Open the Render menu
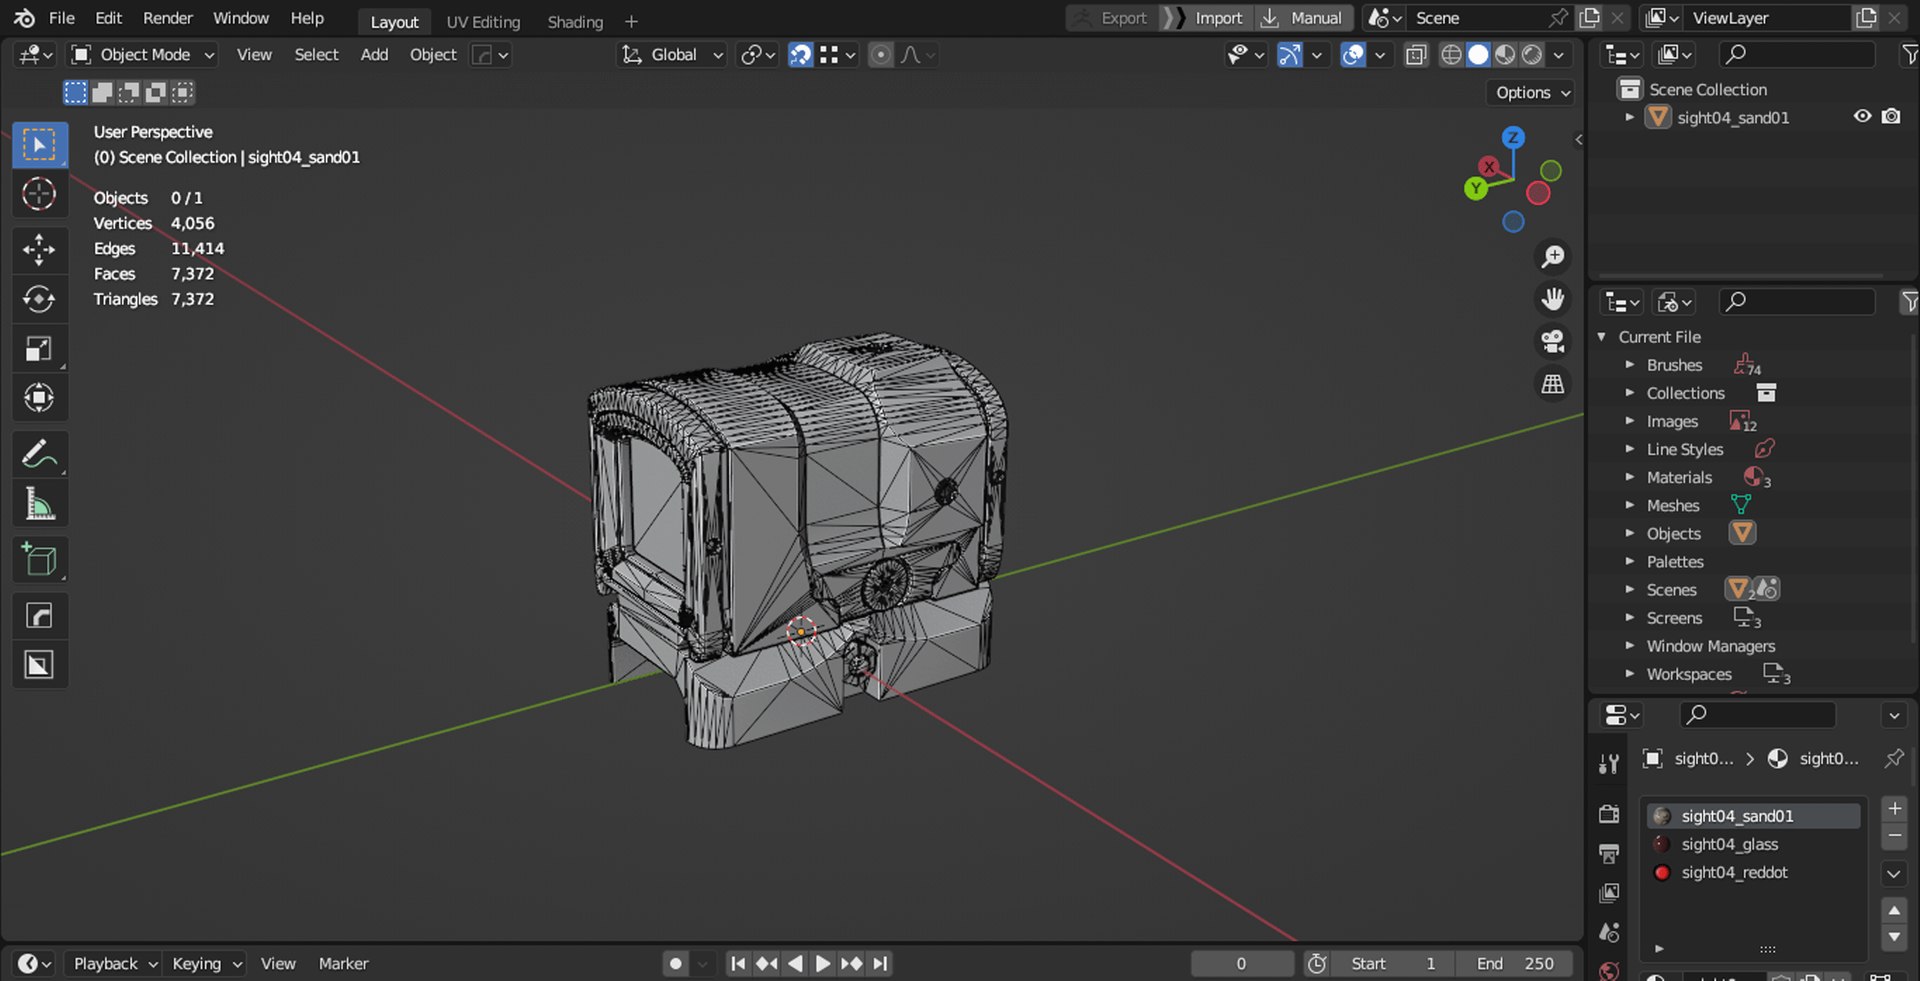Image resolution: width=1920 pixels, height=981 pixels. (x=168, y=18)
